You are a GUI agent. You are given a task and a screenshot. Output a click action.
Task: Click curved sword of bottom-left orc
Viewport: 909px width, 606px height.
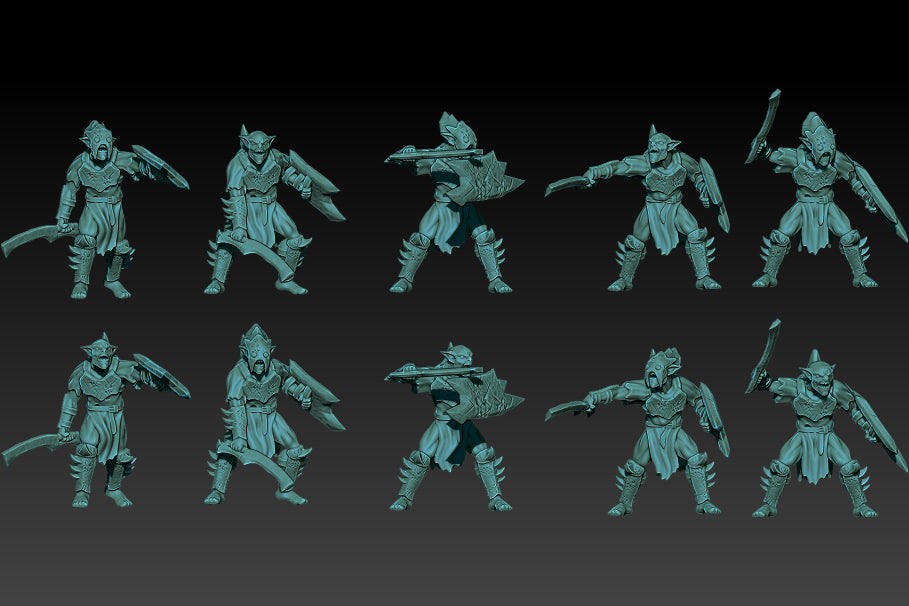tap(32, 449)
